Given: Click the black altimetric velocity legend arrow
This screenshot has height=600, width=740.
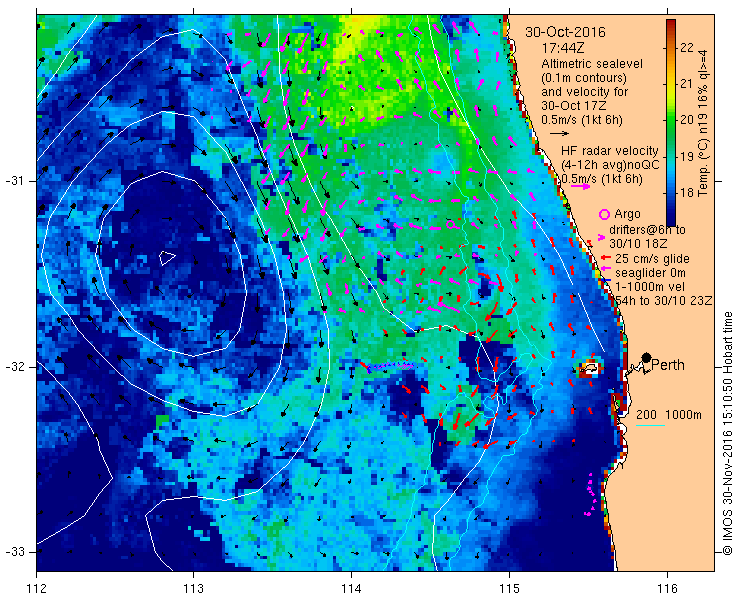Looking at the screenshot, I should [559, 134].
